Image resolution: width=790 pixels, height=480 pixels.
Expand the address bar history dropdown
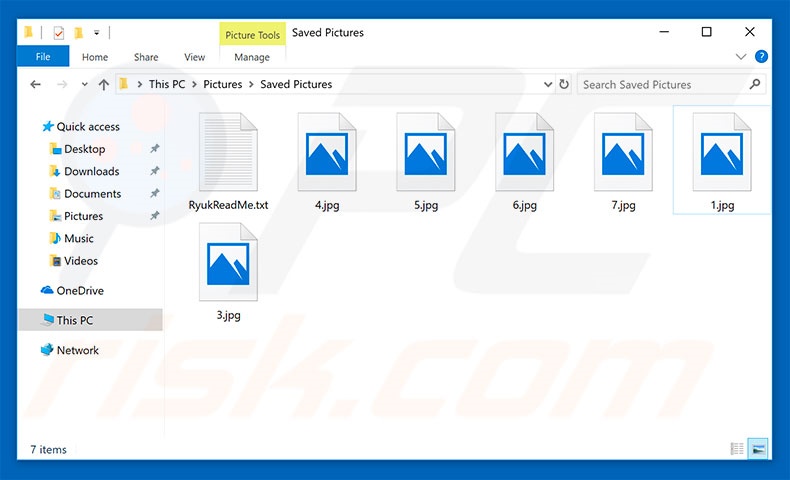click(548, 84)
